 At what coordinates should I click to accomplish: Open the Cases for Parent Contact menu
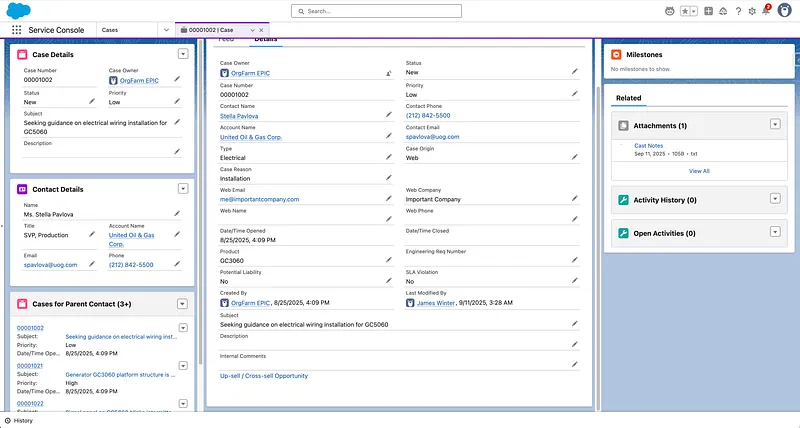pyautogui.click(x=182, y=304)
